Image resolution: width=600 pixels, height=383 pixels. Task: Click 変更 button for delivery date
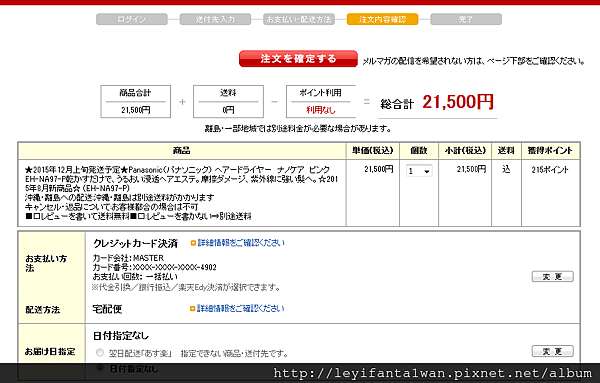coord(553,351)
